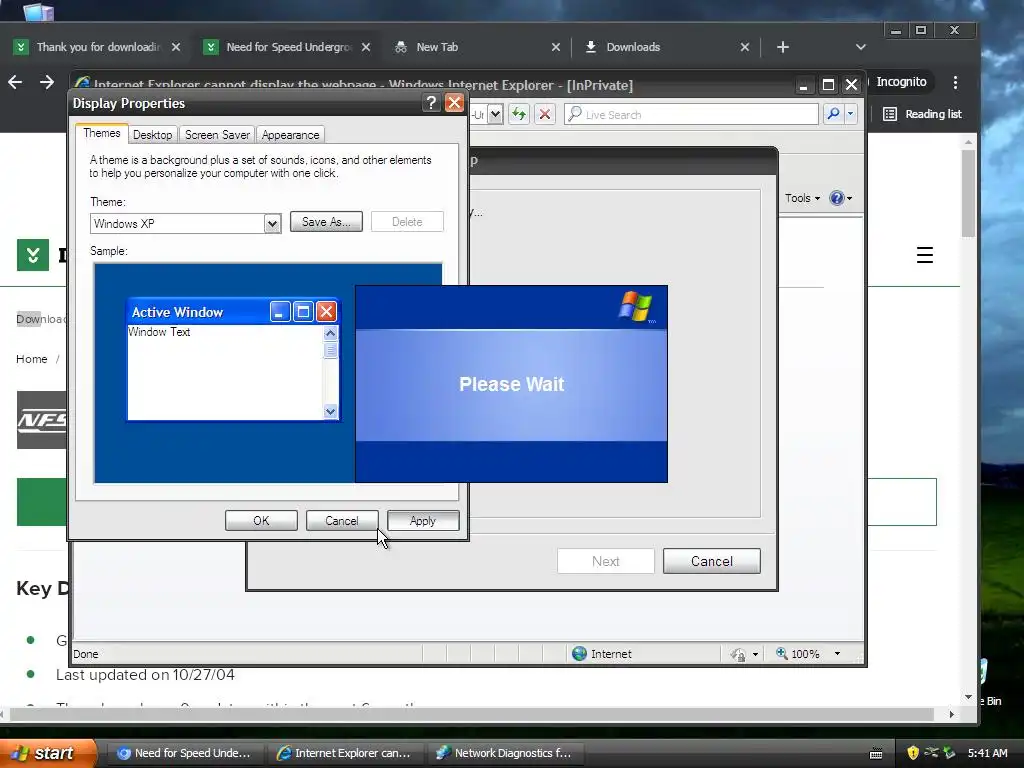
Task: Switch to the New Tab browser tab
Action: tap(477, 47)
